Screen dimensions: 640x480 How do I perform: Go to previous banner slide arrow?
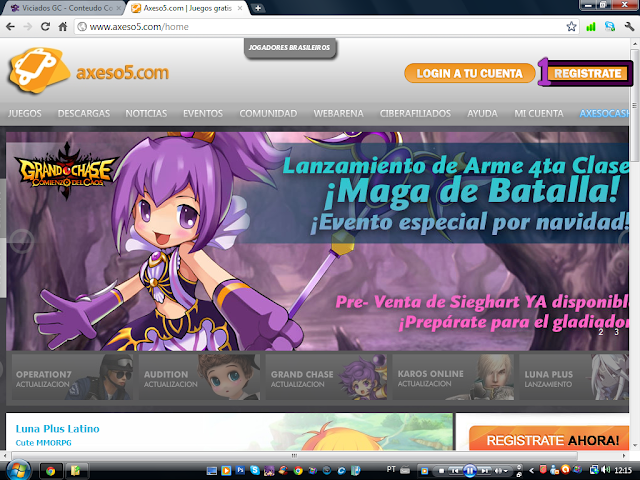(x=22, y=241)
